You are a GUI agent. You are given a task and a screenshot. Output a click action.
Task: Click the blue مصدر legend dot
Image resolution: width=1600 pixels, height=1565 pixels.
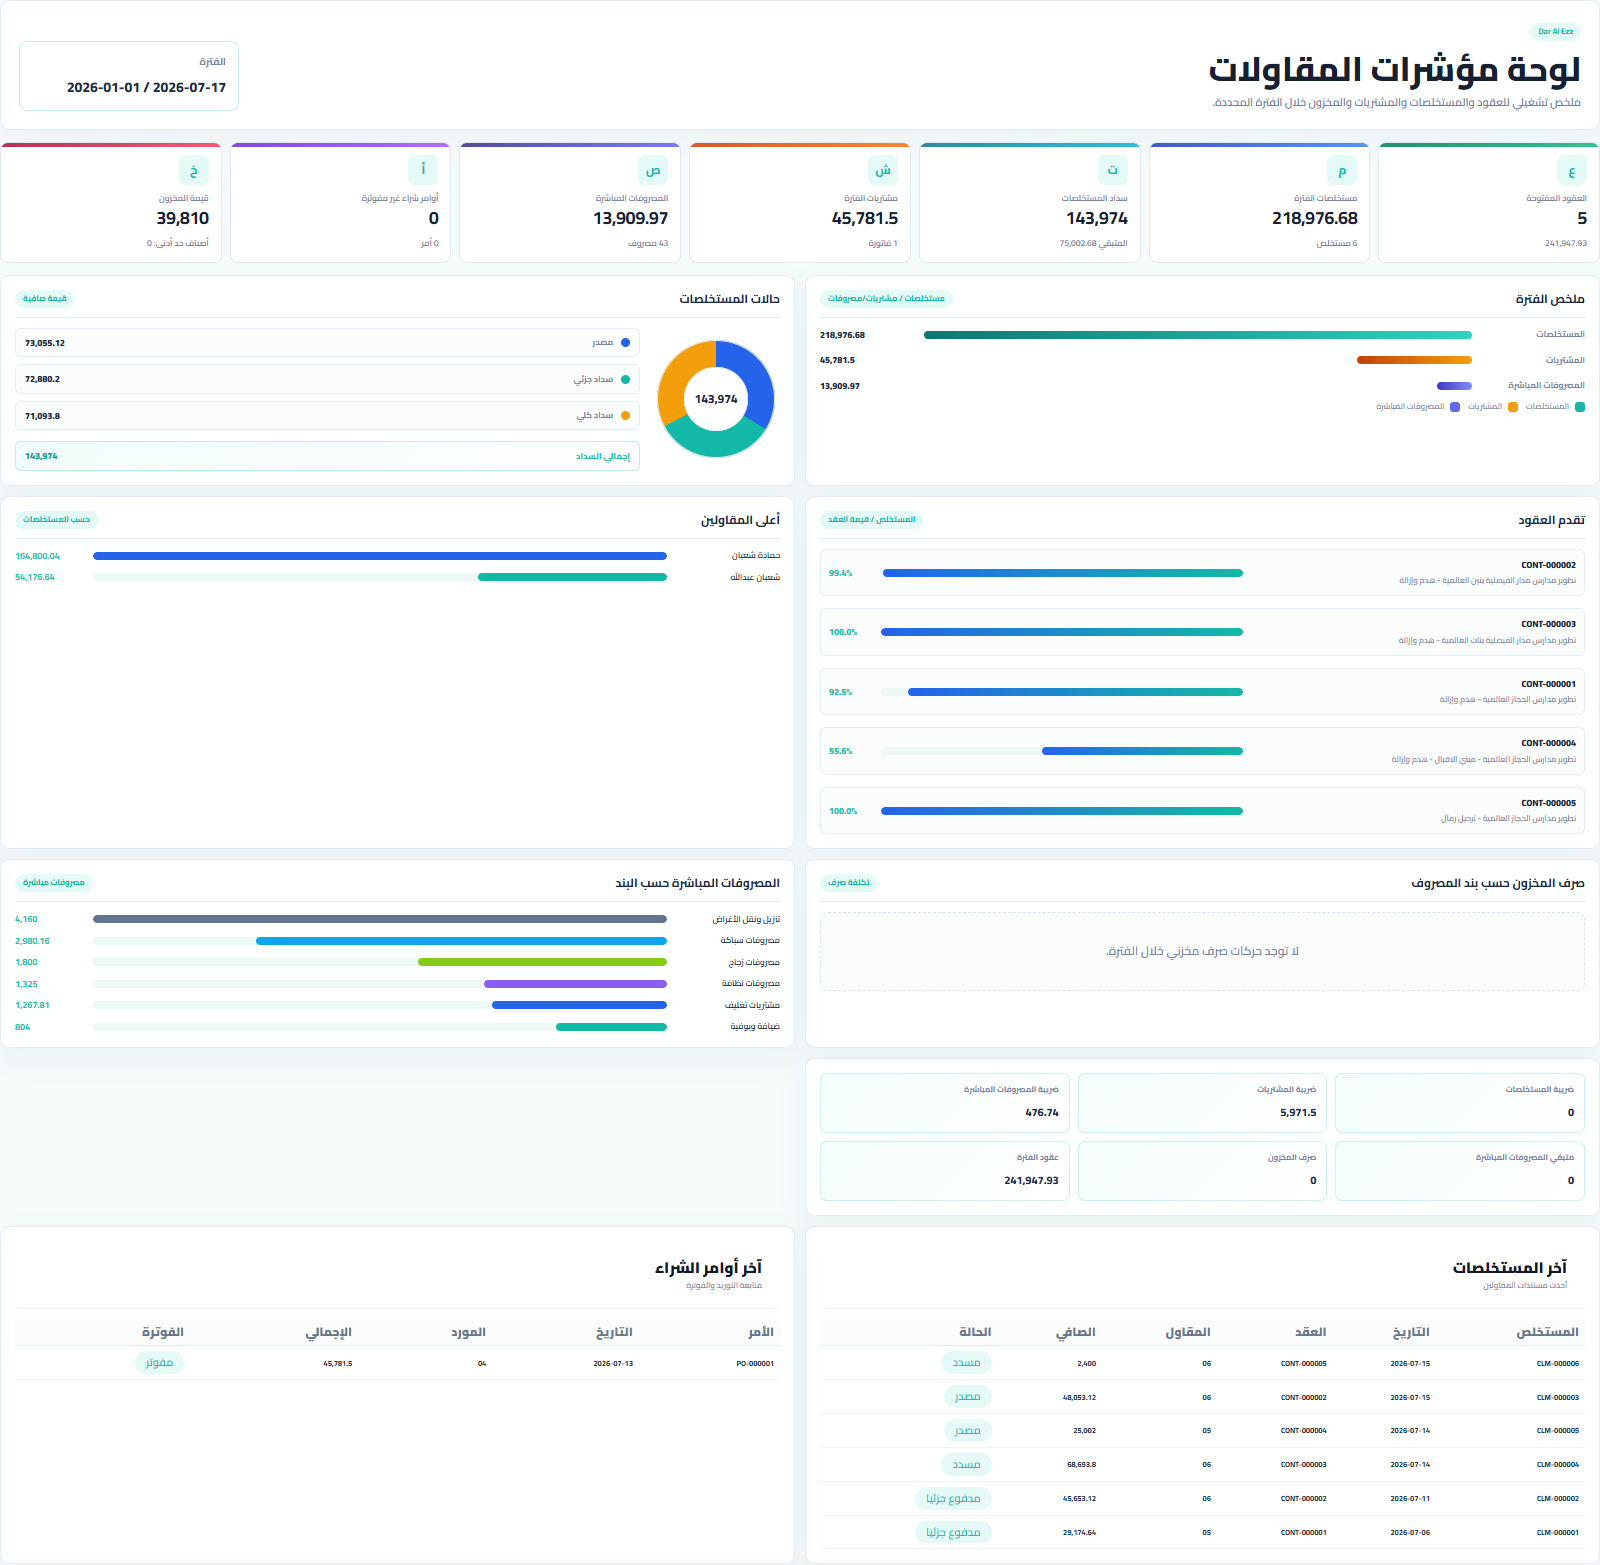625,342
